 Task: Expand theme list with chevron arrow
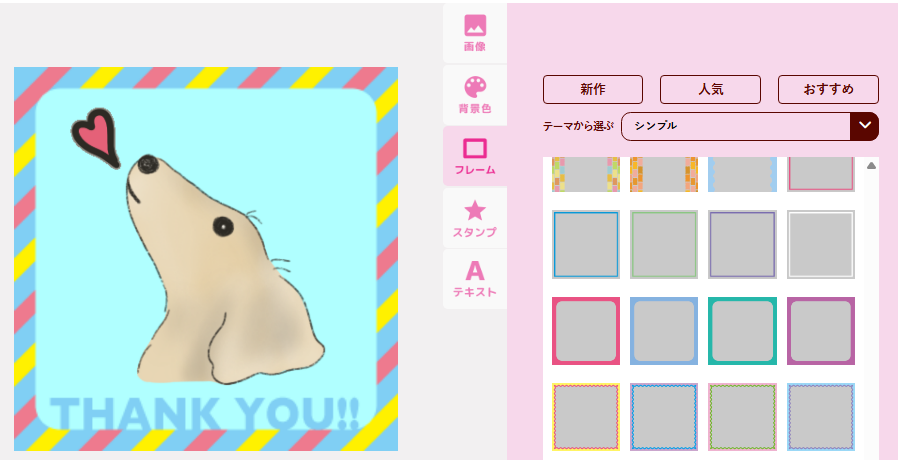click(x=864, y=126)
